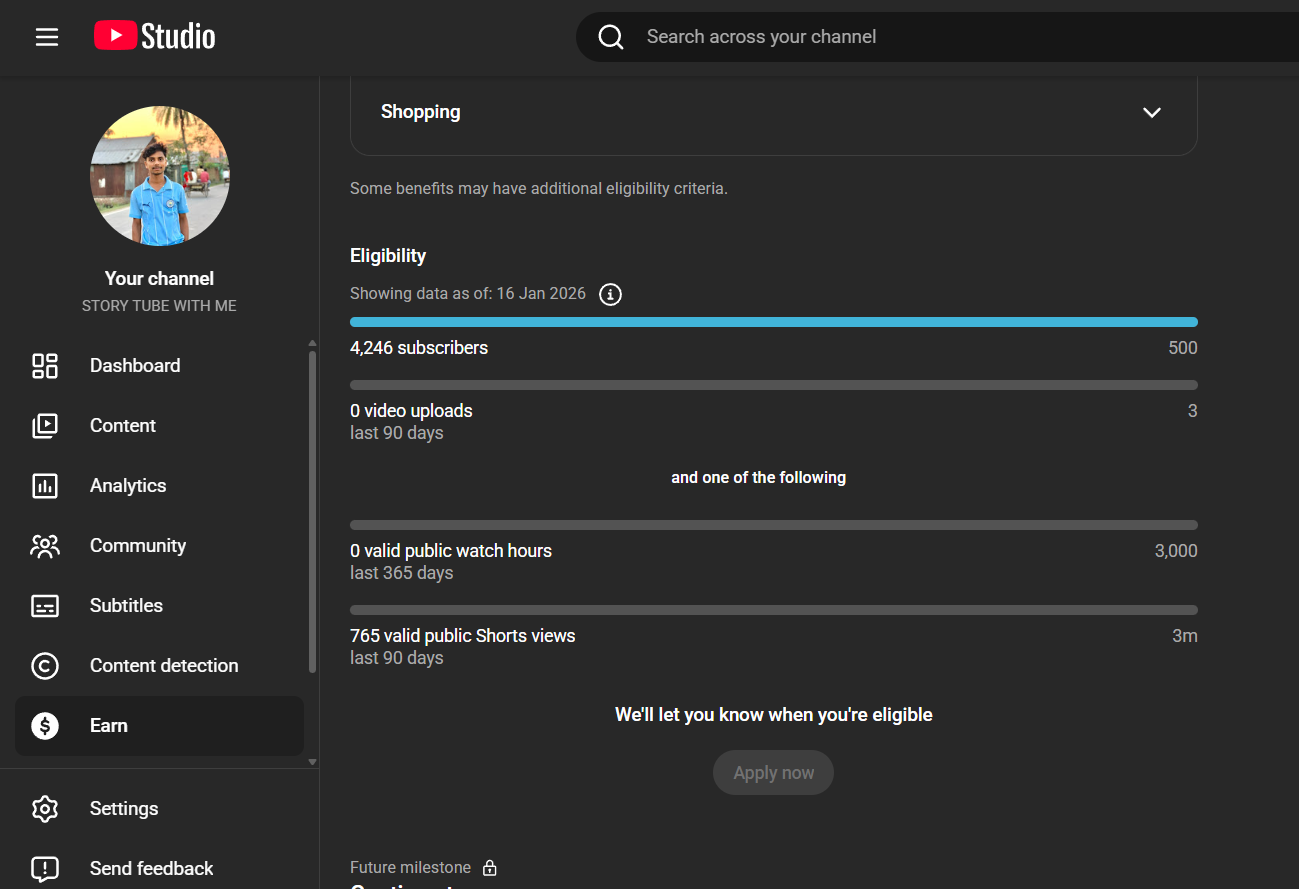Click the Send feedback icon

point(45,869)
